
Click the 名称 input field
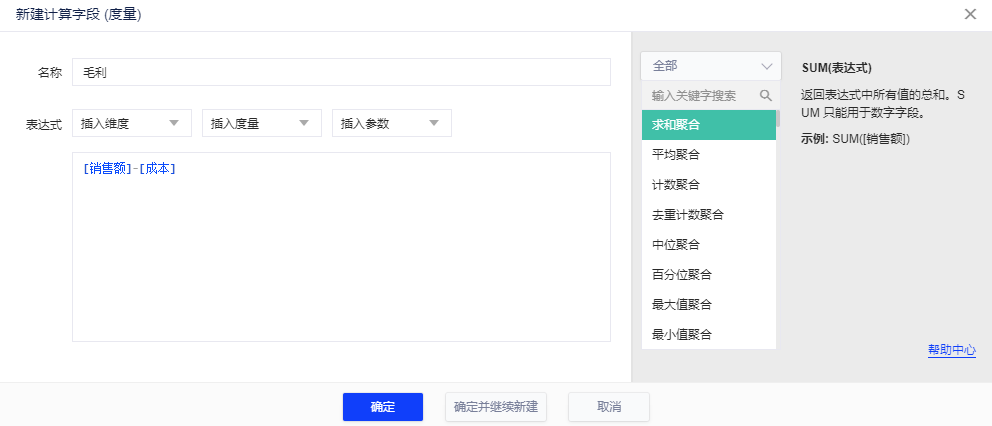pyautogui.click(x=341, y=73)
